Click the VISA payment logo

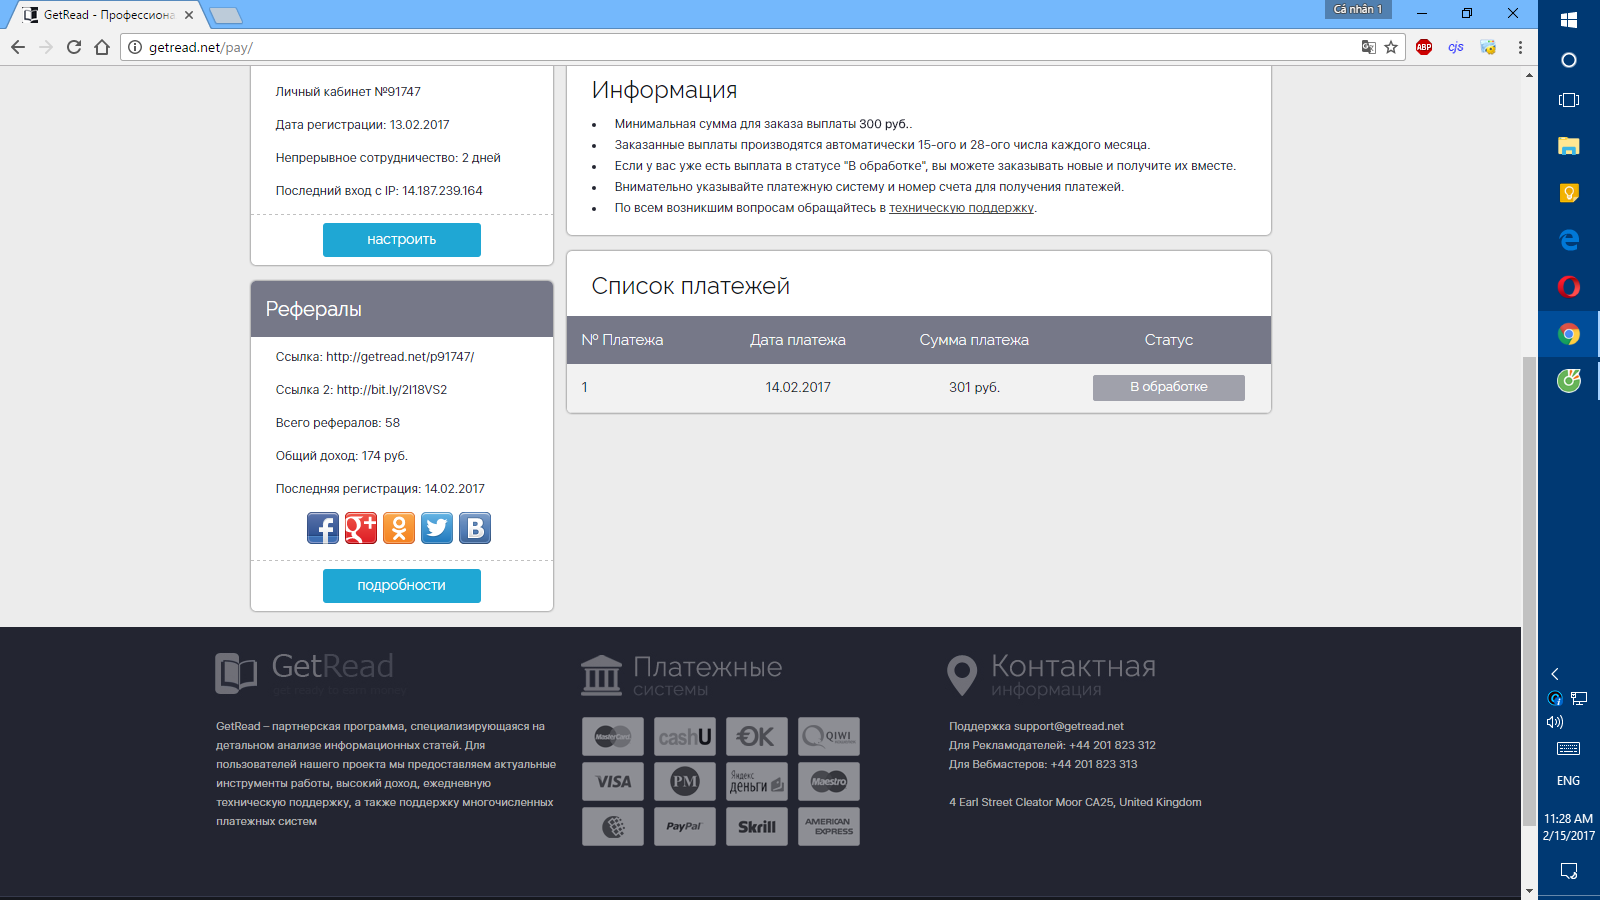pyautogui.click(x=613, y=781)
